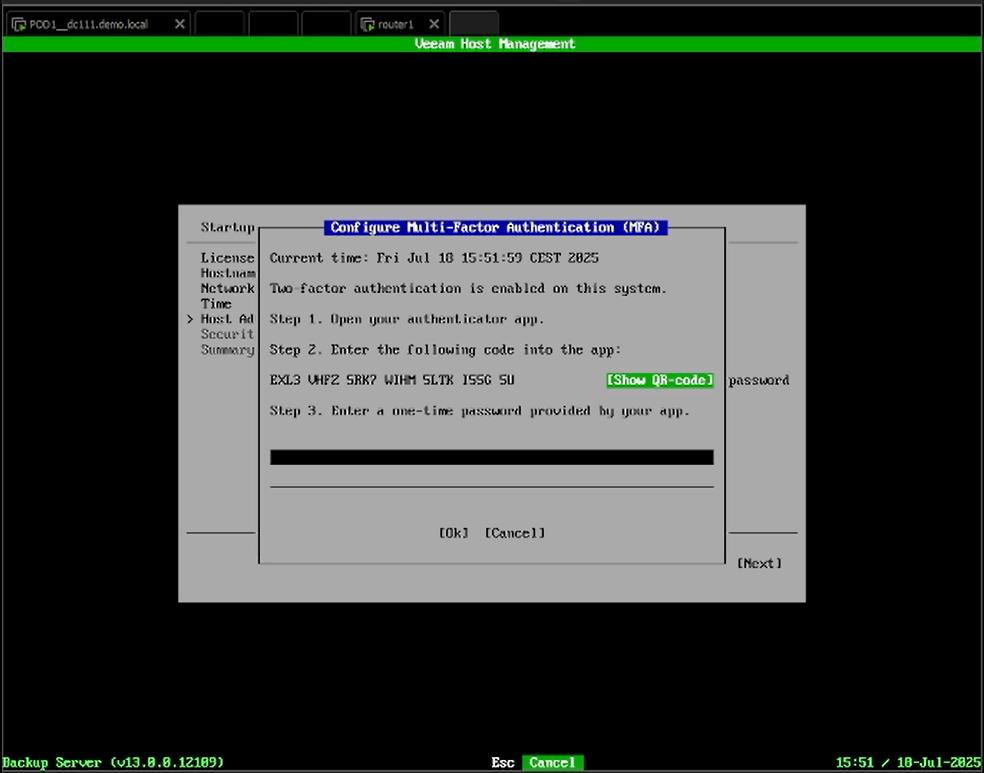Close the POD1_dc111.demo.local tab
Screen dimensions: 984x773
point(180,24)
